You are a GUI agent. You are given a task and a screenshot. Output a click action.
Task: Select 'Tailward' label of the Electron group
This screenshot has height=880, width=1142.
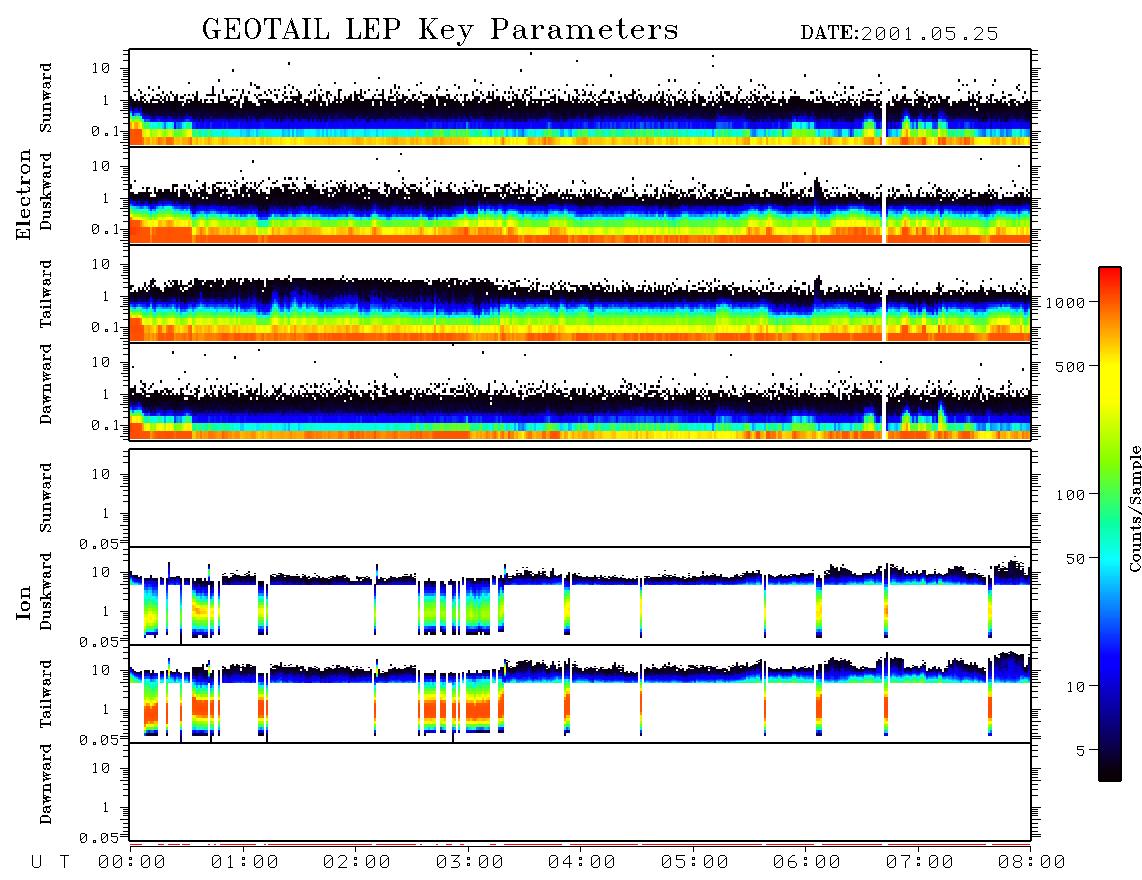pos(46,294)
